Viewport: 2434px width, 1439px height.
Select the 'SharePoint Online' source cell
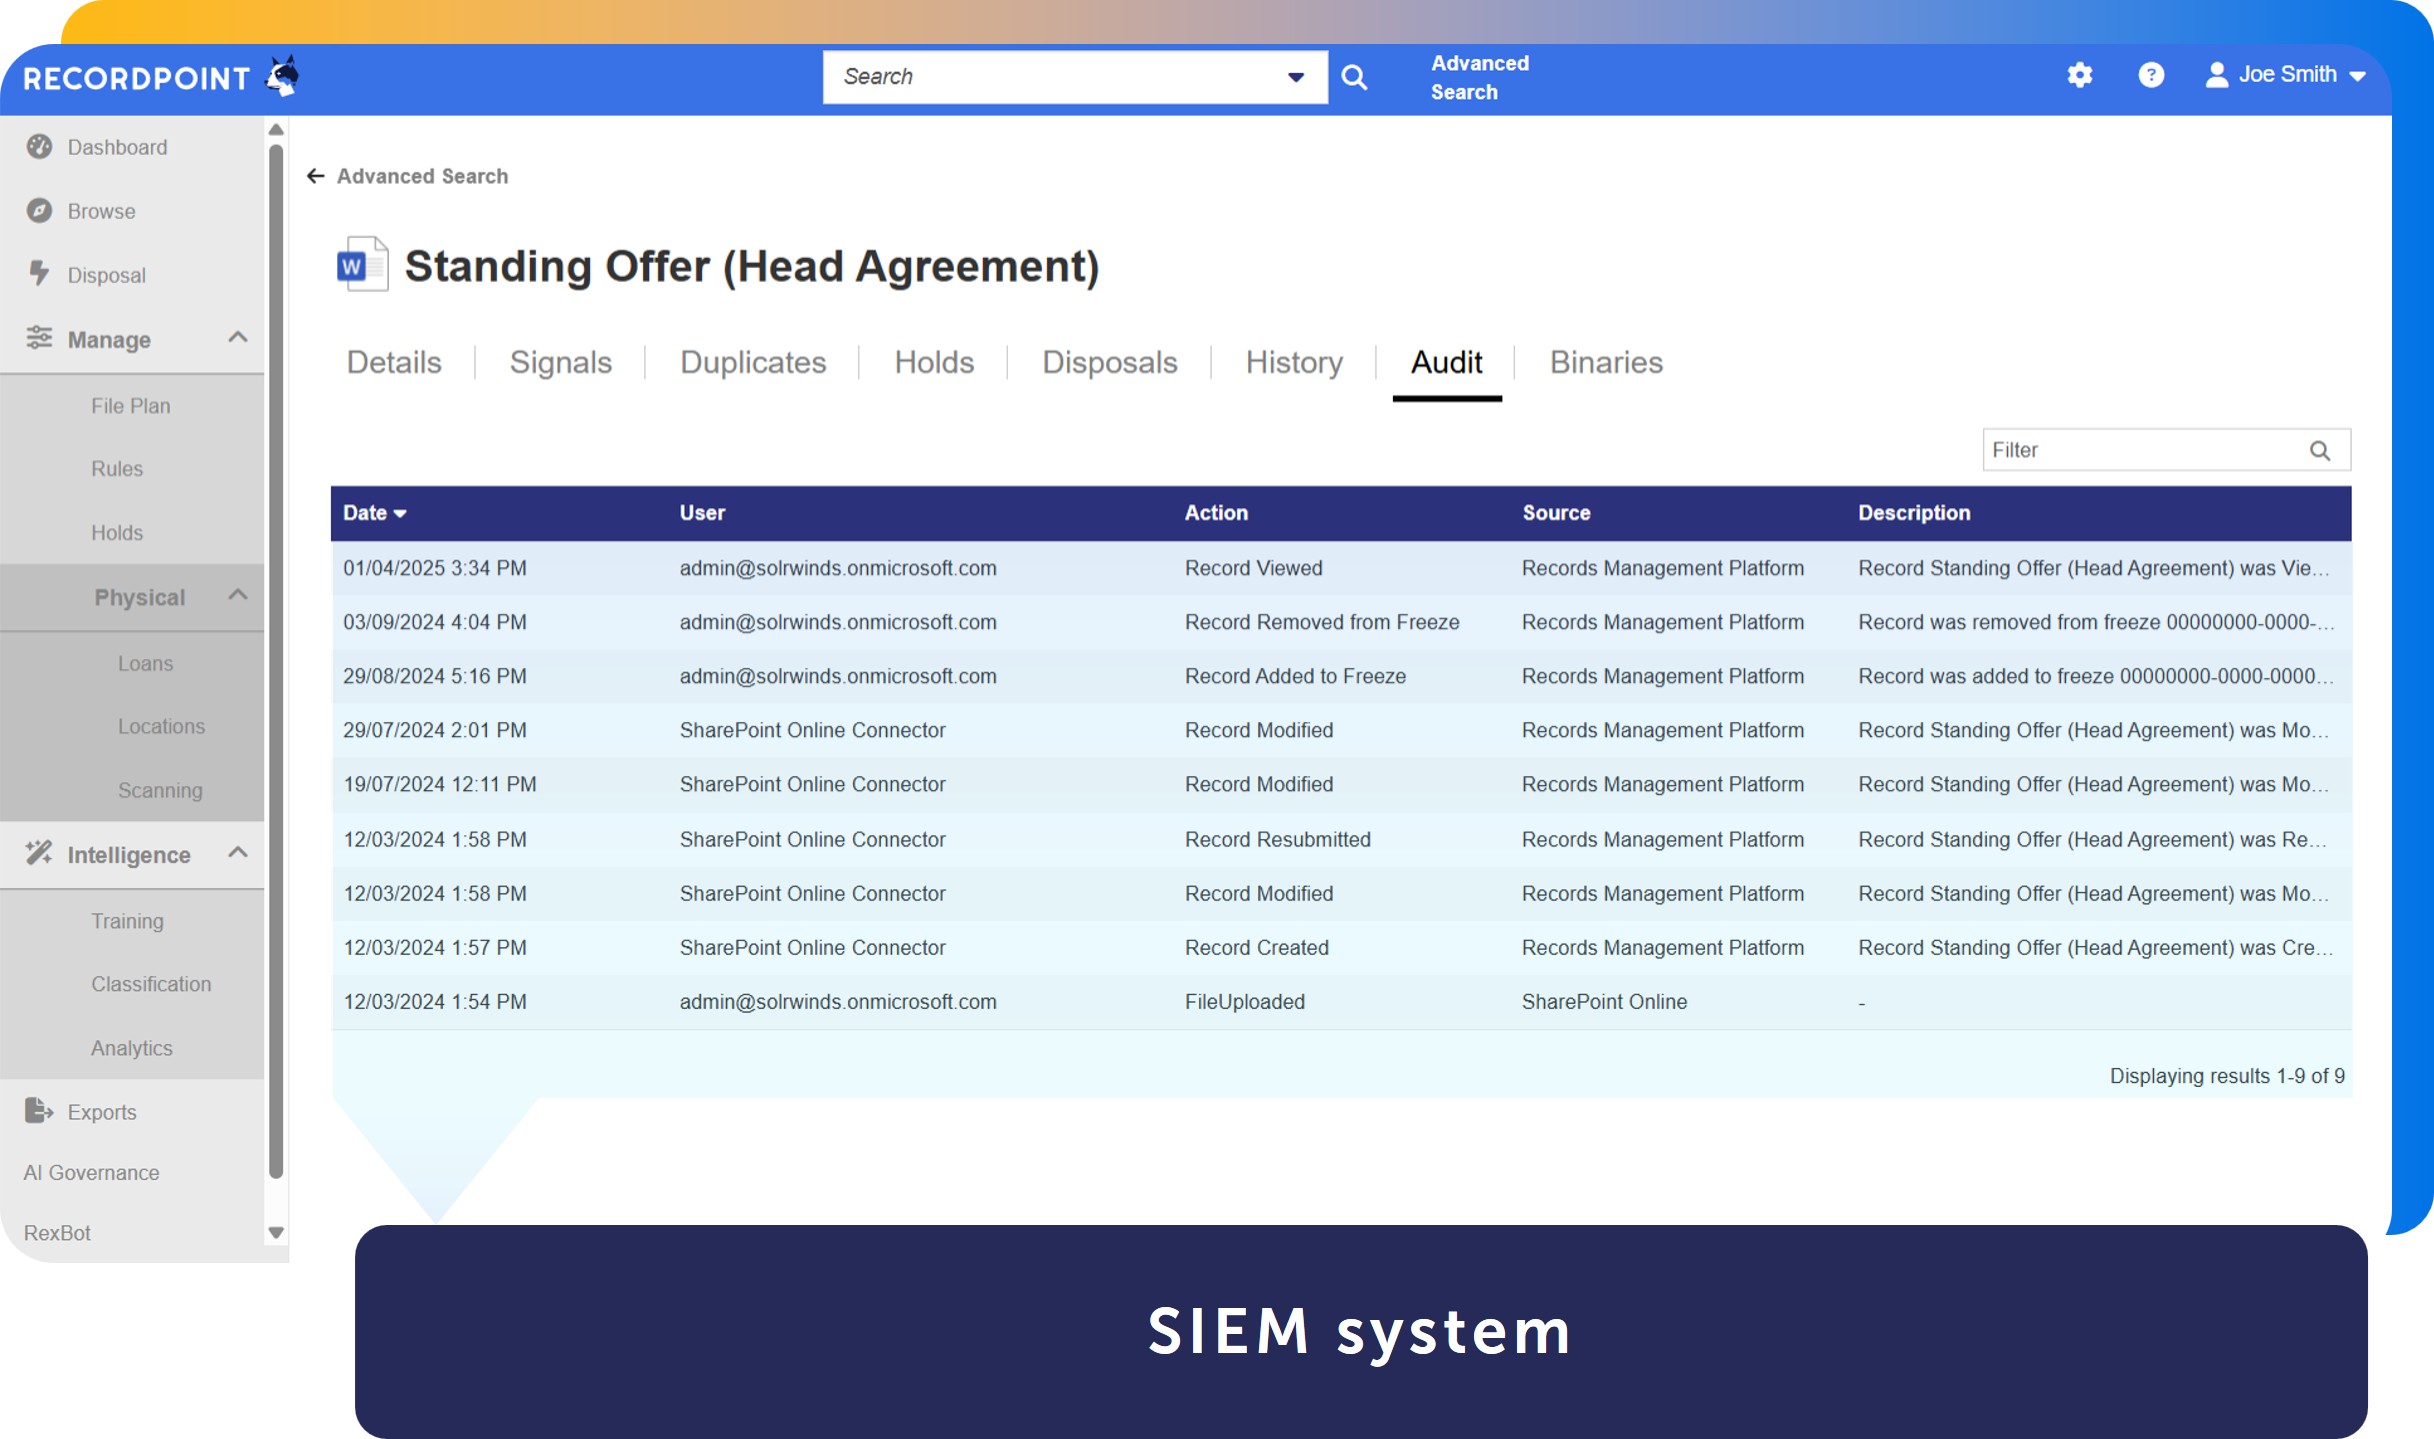click(x=1604, y=1002)
